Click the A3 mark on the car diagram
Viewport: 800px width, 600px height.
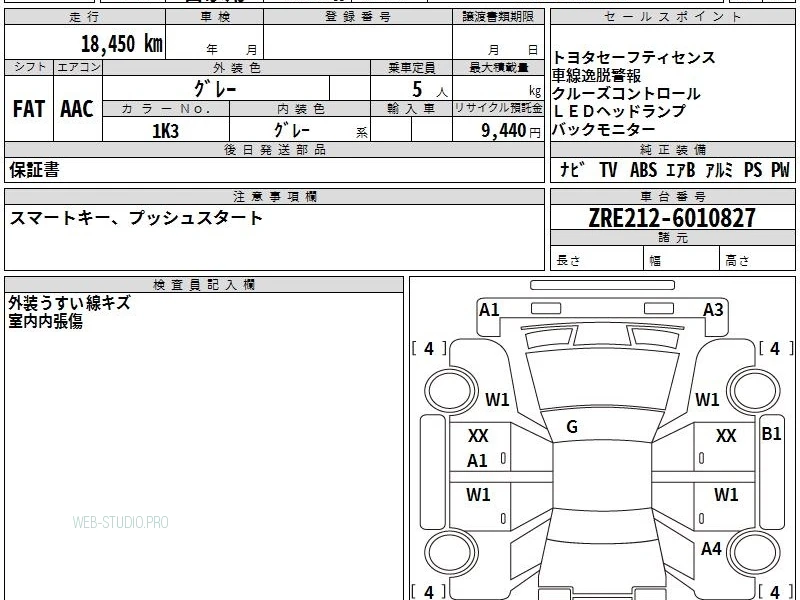click(x=713, y=310)
